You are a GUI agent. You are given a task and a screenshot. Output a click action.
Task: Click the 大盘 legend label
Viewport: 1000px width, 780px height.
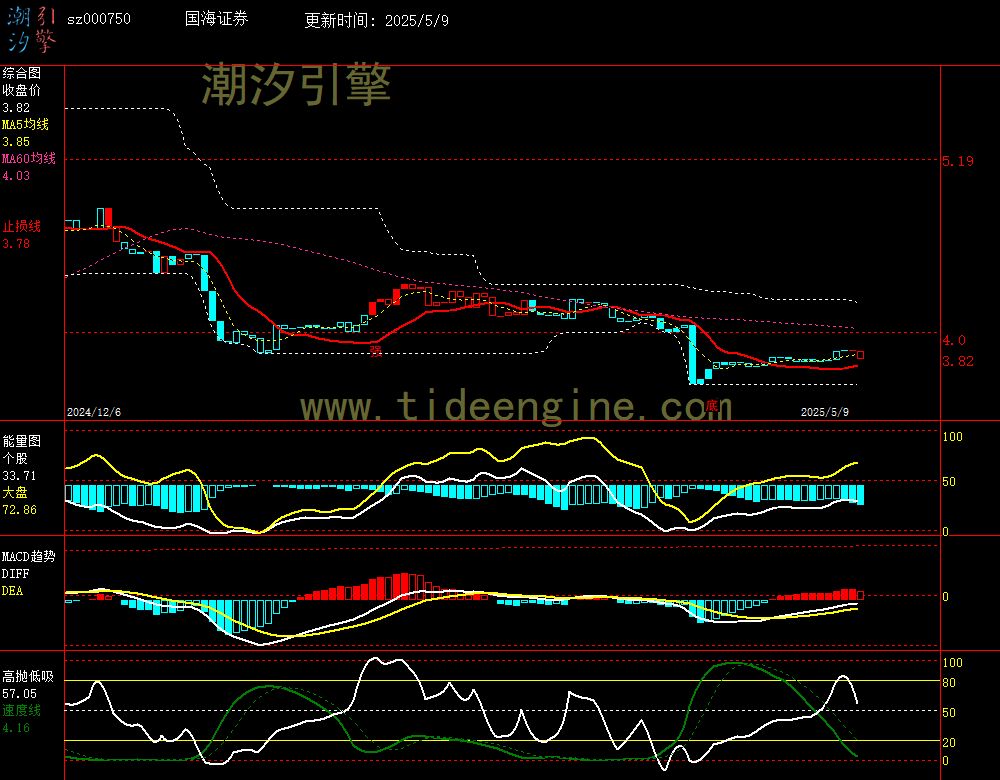point(15,492)
